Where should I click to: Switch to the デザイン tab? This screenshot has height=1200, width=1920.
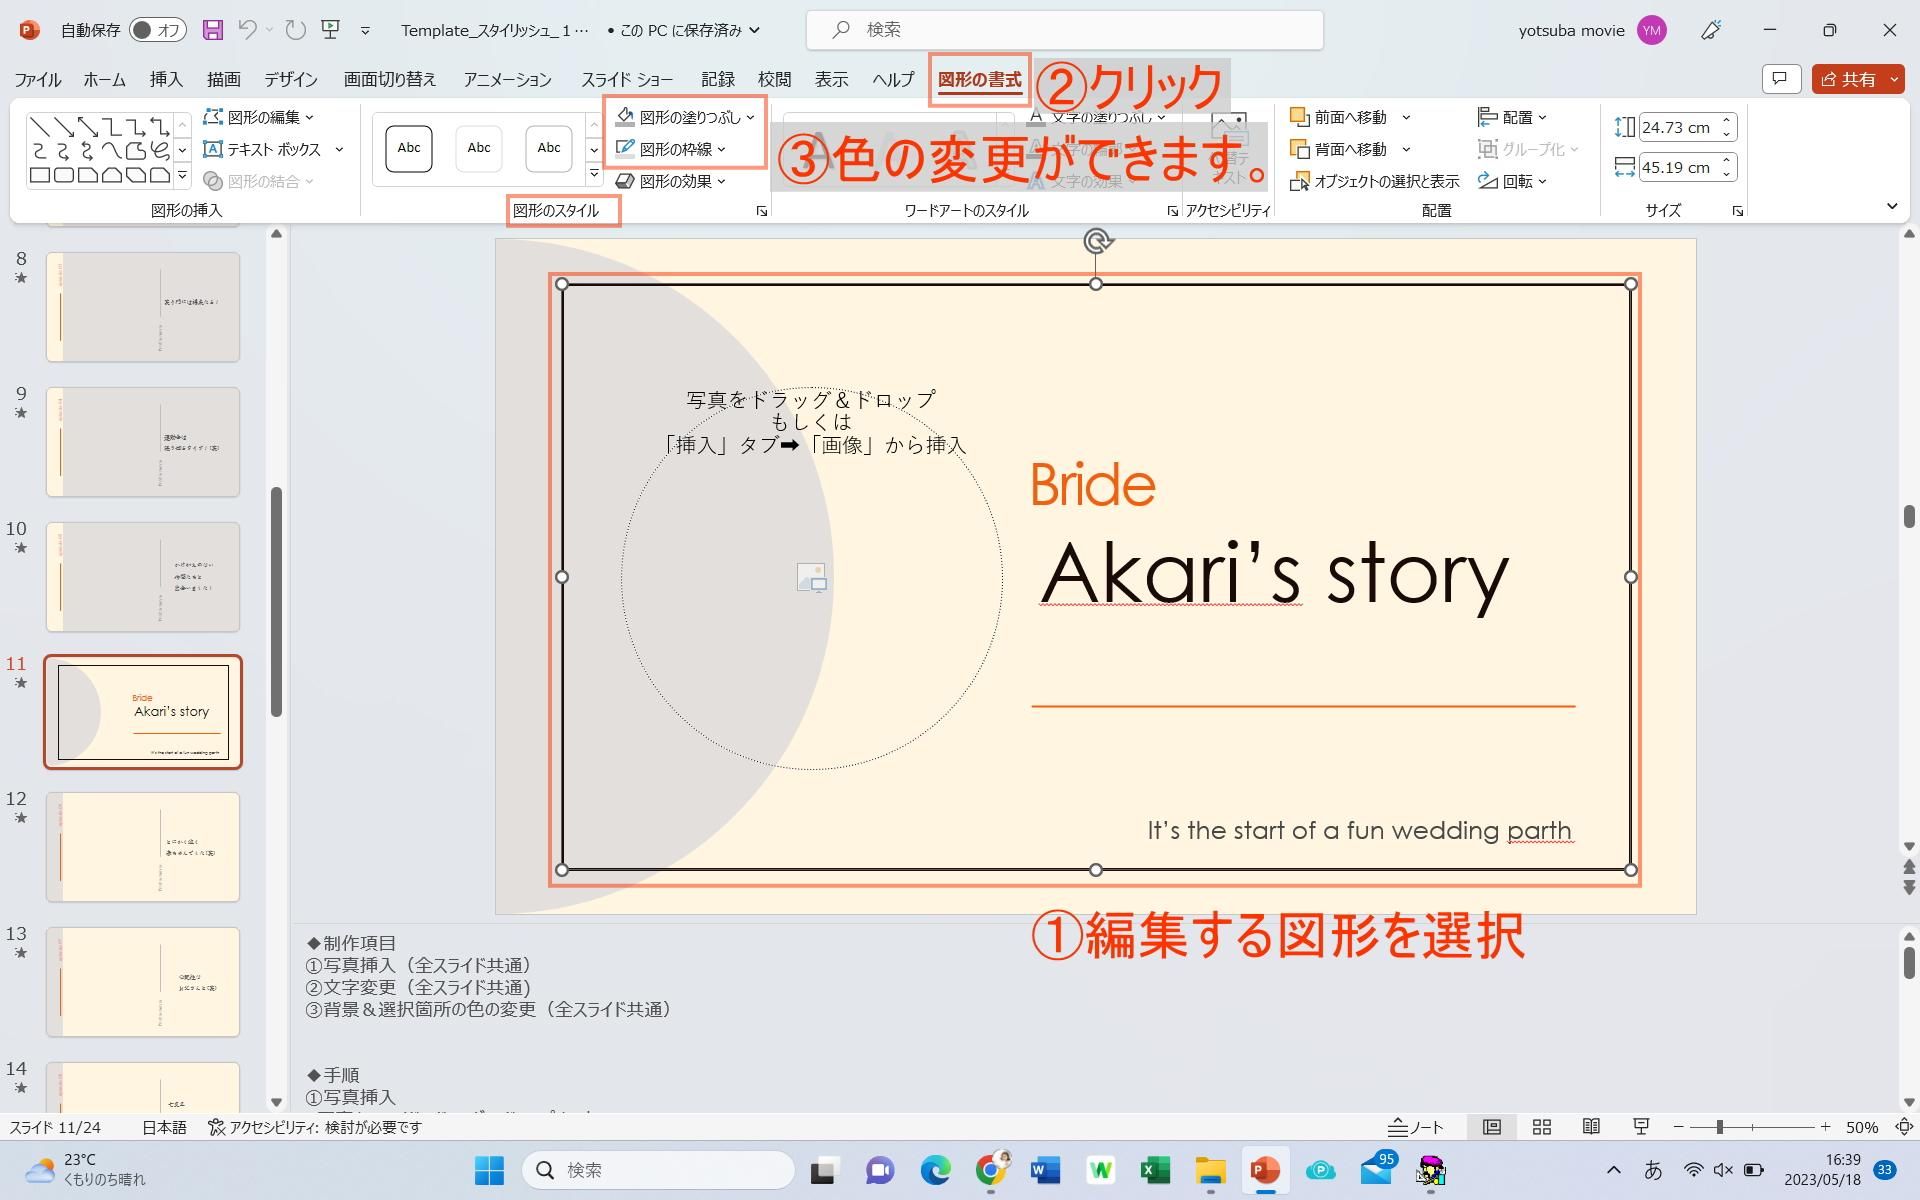(x=290, y=80)
